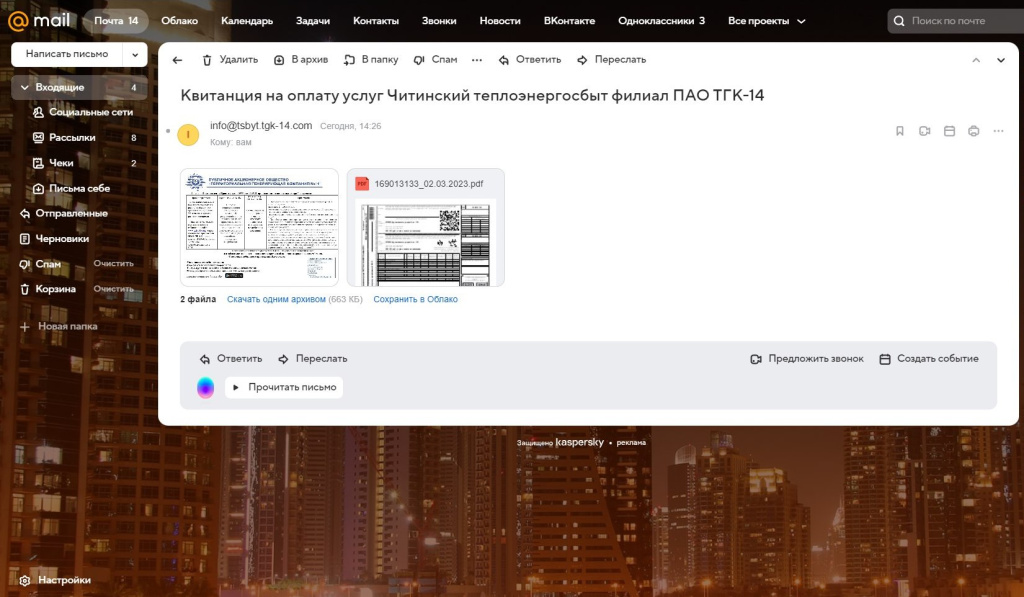This screenshot has height=597, width=1024.
Task: Click Очистить next to Спам
Action: (114, 263)
